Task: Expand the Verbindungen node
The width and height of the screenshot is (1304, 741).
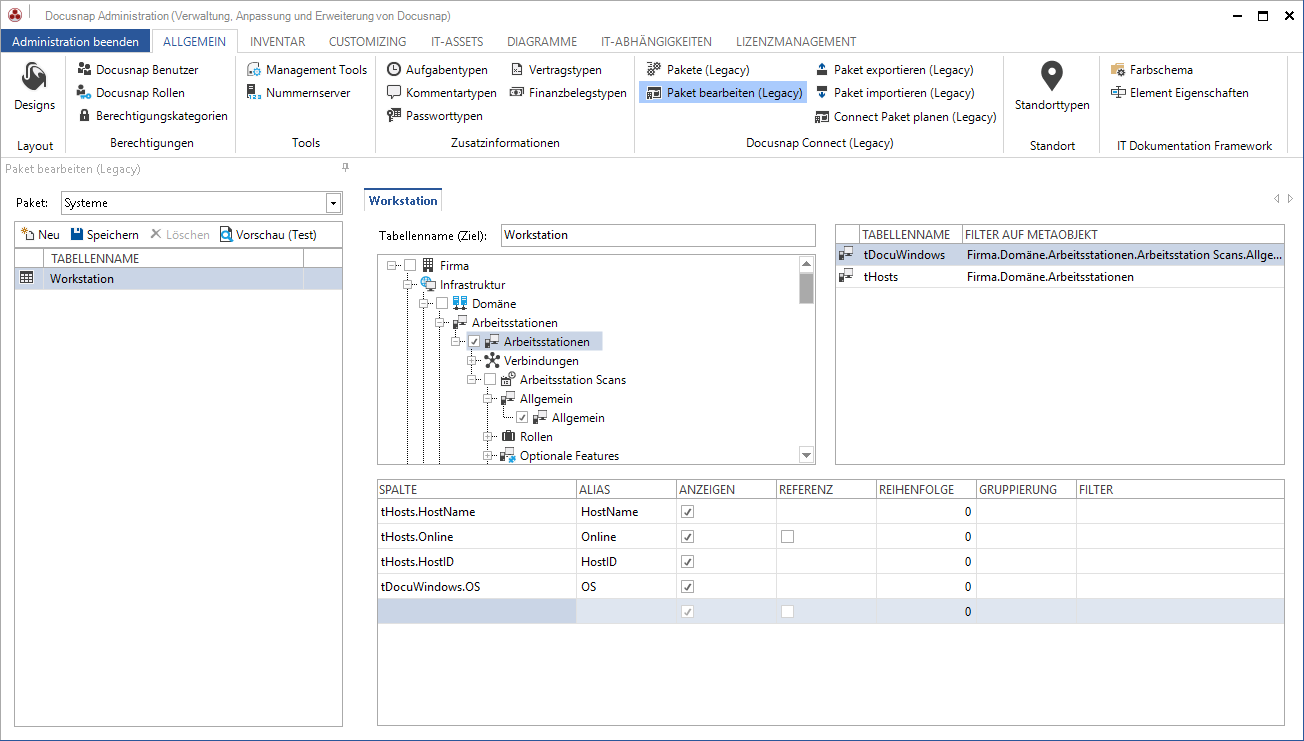Action: coord(472,361)
